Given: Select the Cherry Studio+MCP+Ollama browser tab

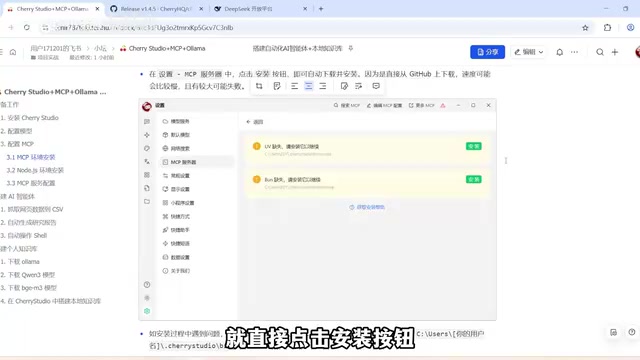Looking at the screenshot, I should (x=52, y=9).
